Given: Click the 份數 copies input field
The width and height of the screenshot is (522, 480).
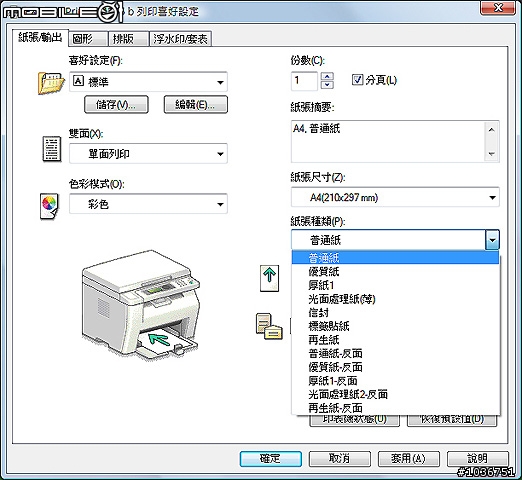Looking at the screenshot, I should 304,81.
